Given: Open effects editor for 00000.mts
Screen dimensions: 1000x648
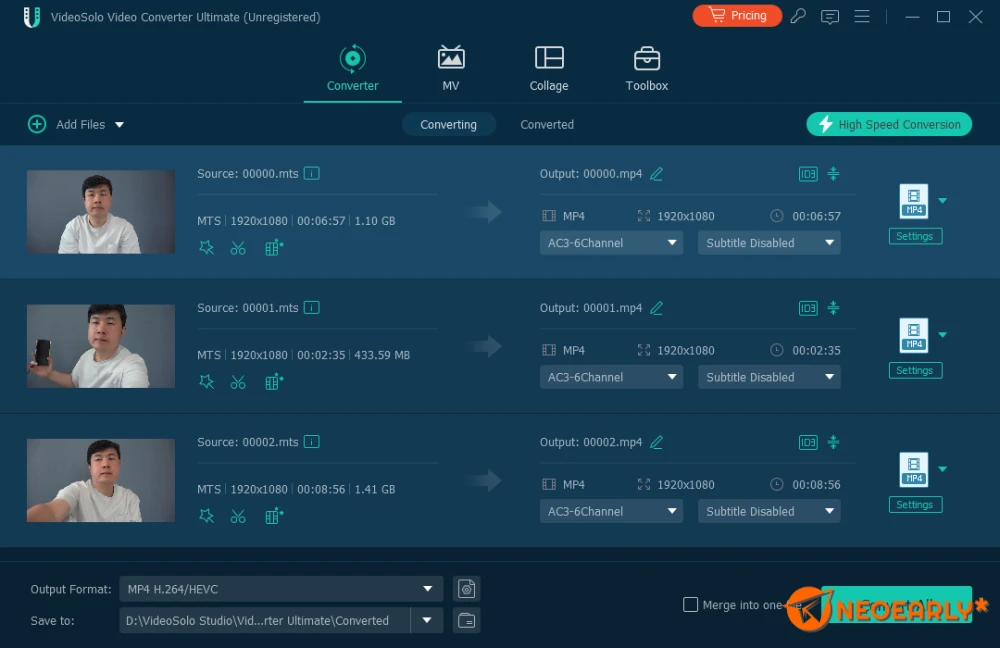Looking at the screenshot, I should coord(206,248).
